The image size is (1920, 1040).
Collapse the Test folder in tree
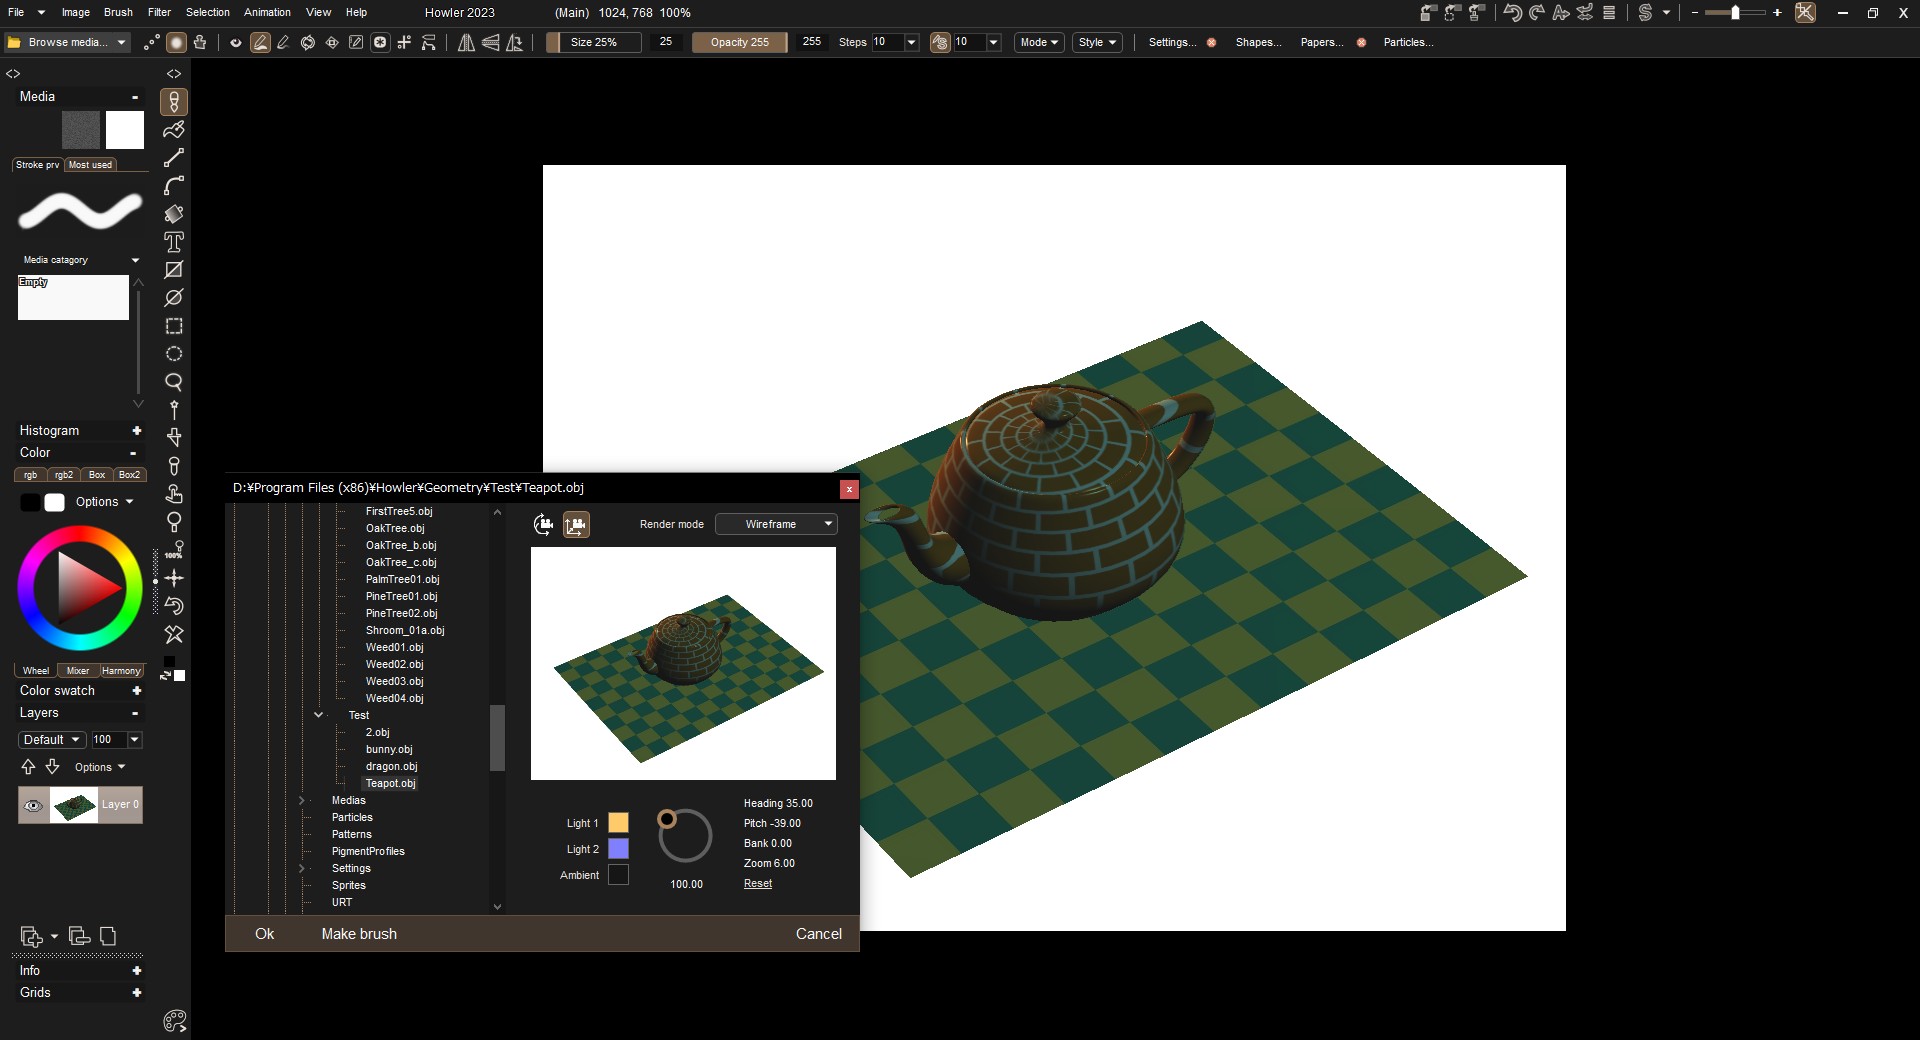coord(319,715)
